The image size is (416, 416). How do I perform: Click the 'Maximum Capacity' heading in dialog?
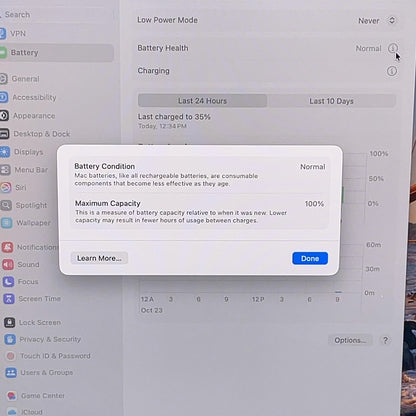coord(108,203)
